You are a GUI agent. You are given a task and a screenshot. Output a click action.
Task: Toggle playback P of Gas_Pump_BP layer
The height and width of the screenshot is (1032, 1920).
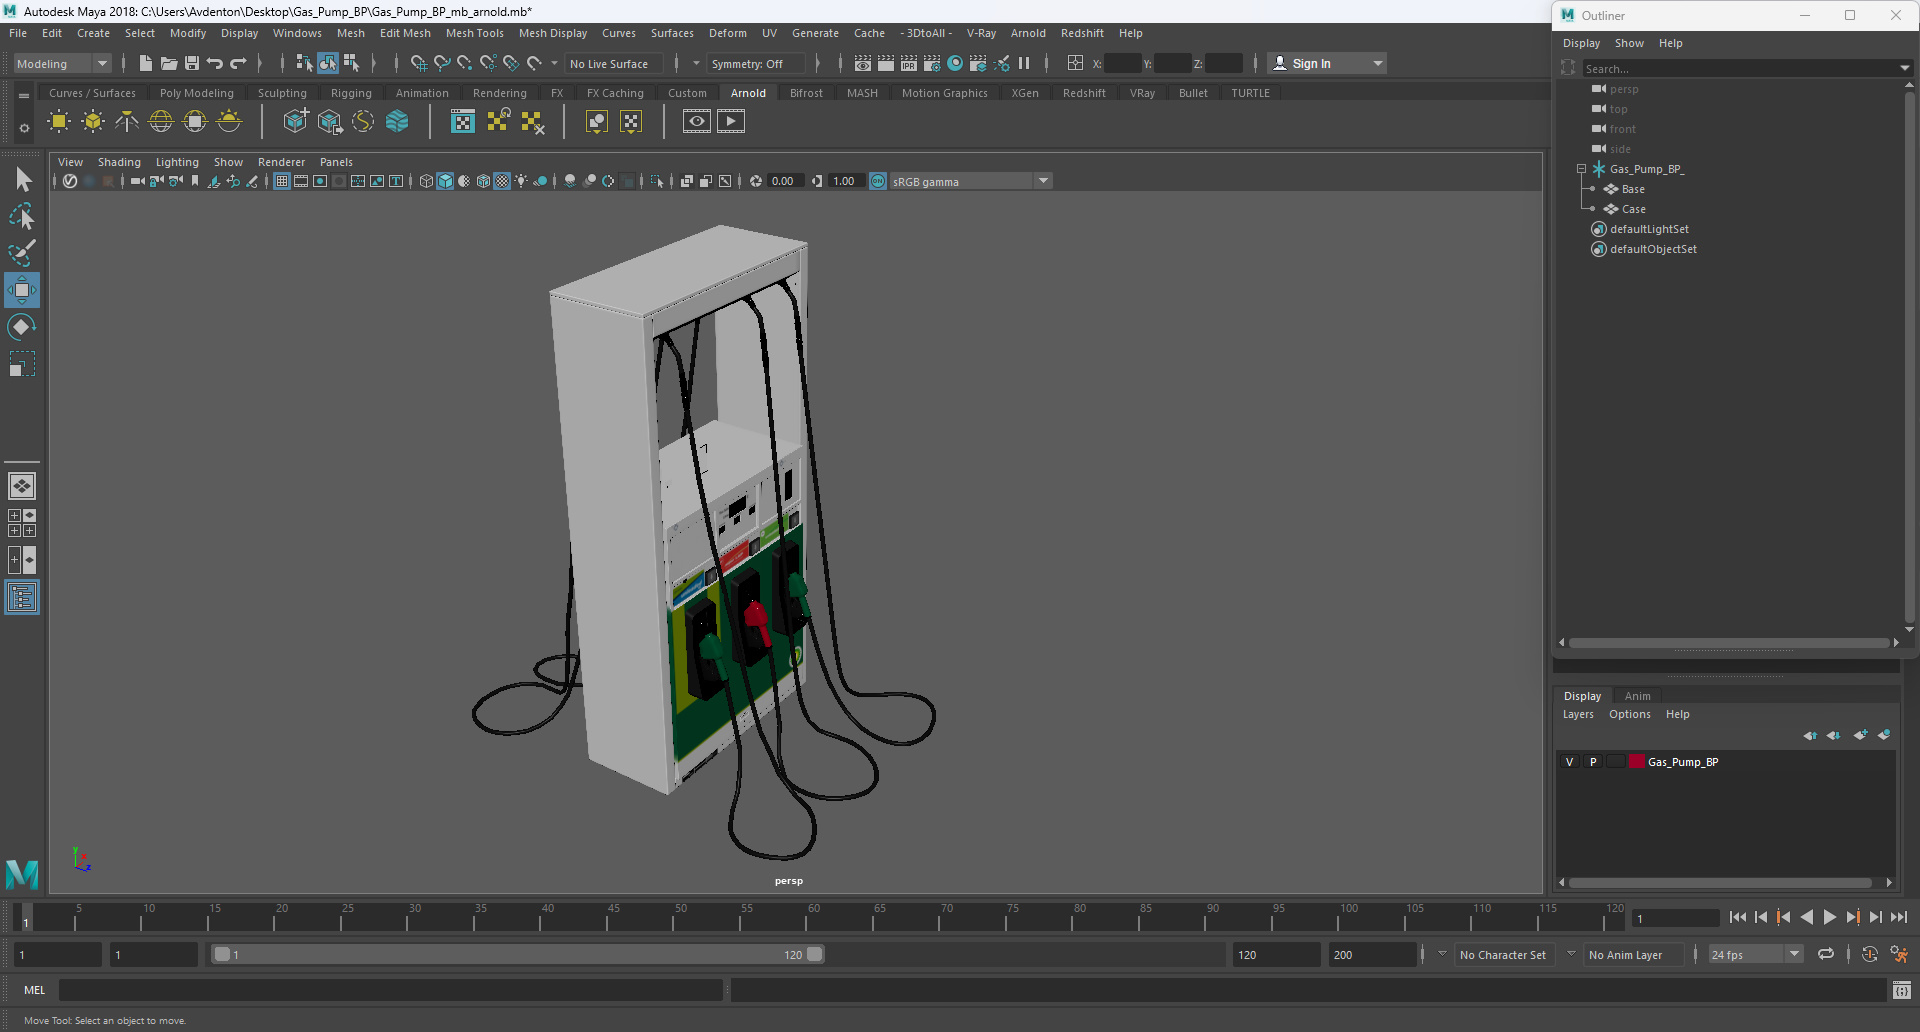tap(1593, 762)
